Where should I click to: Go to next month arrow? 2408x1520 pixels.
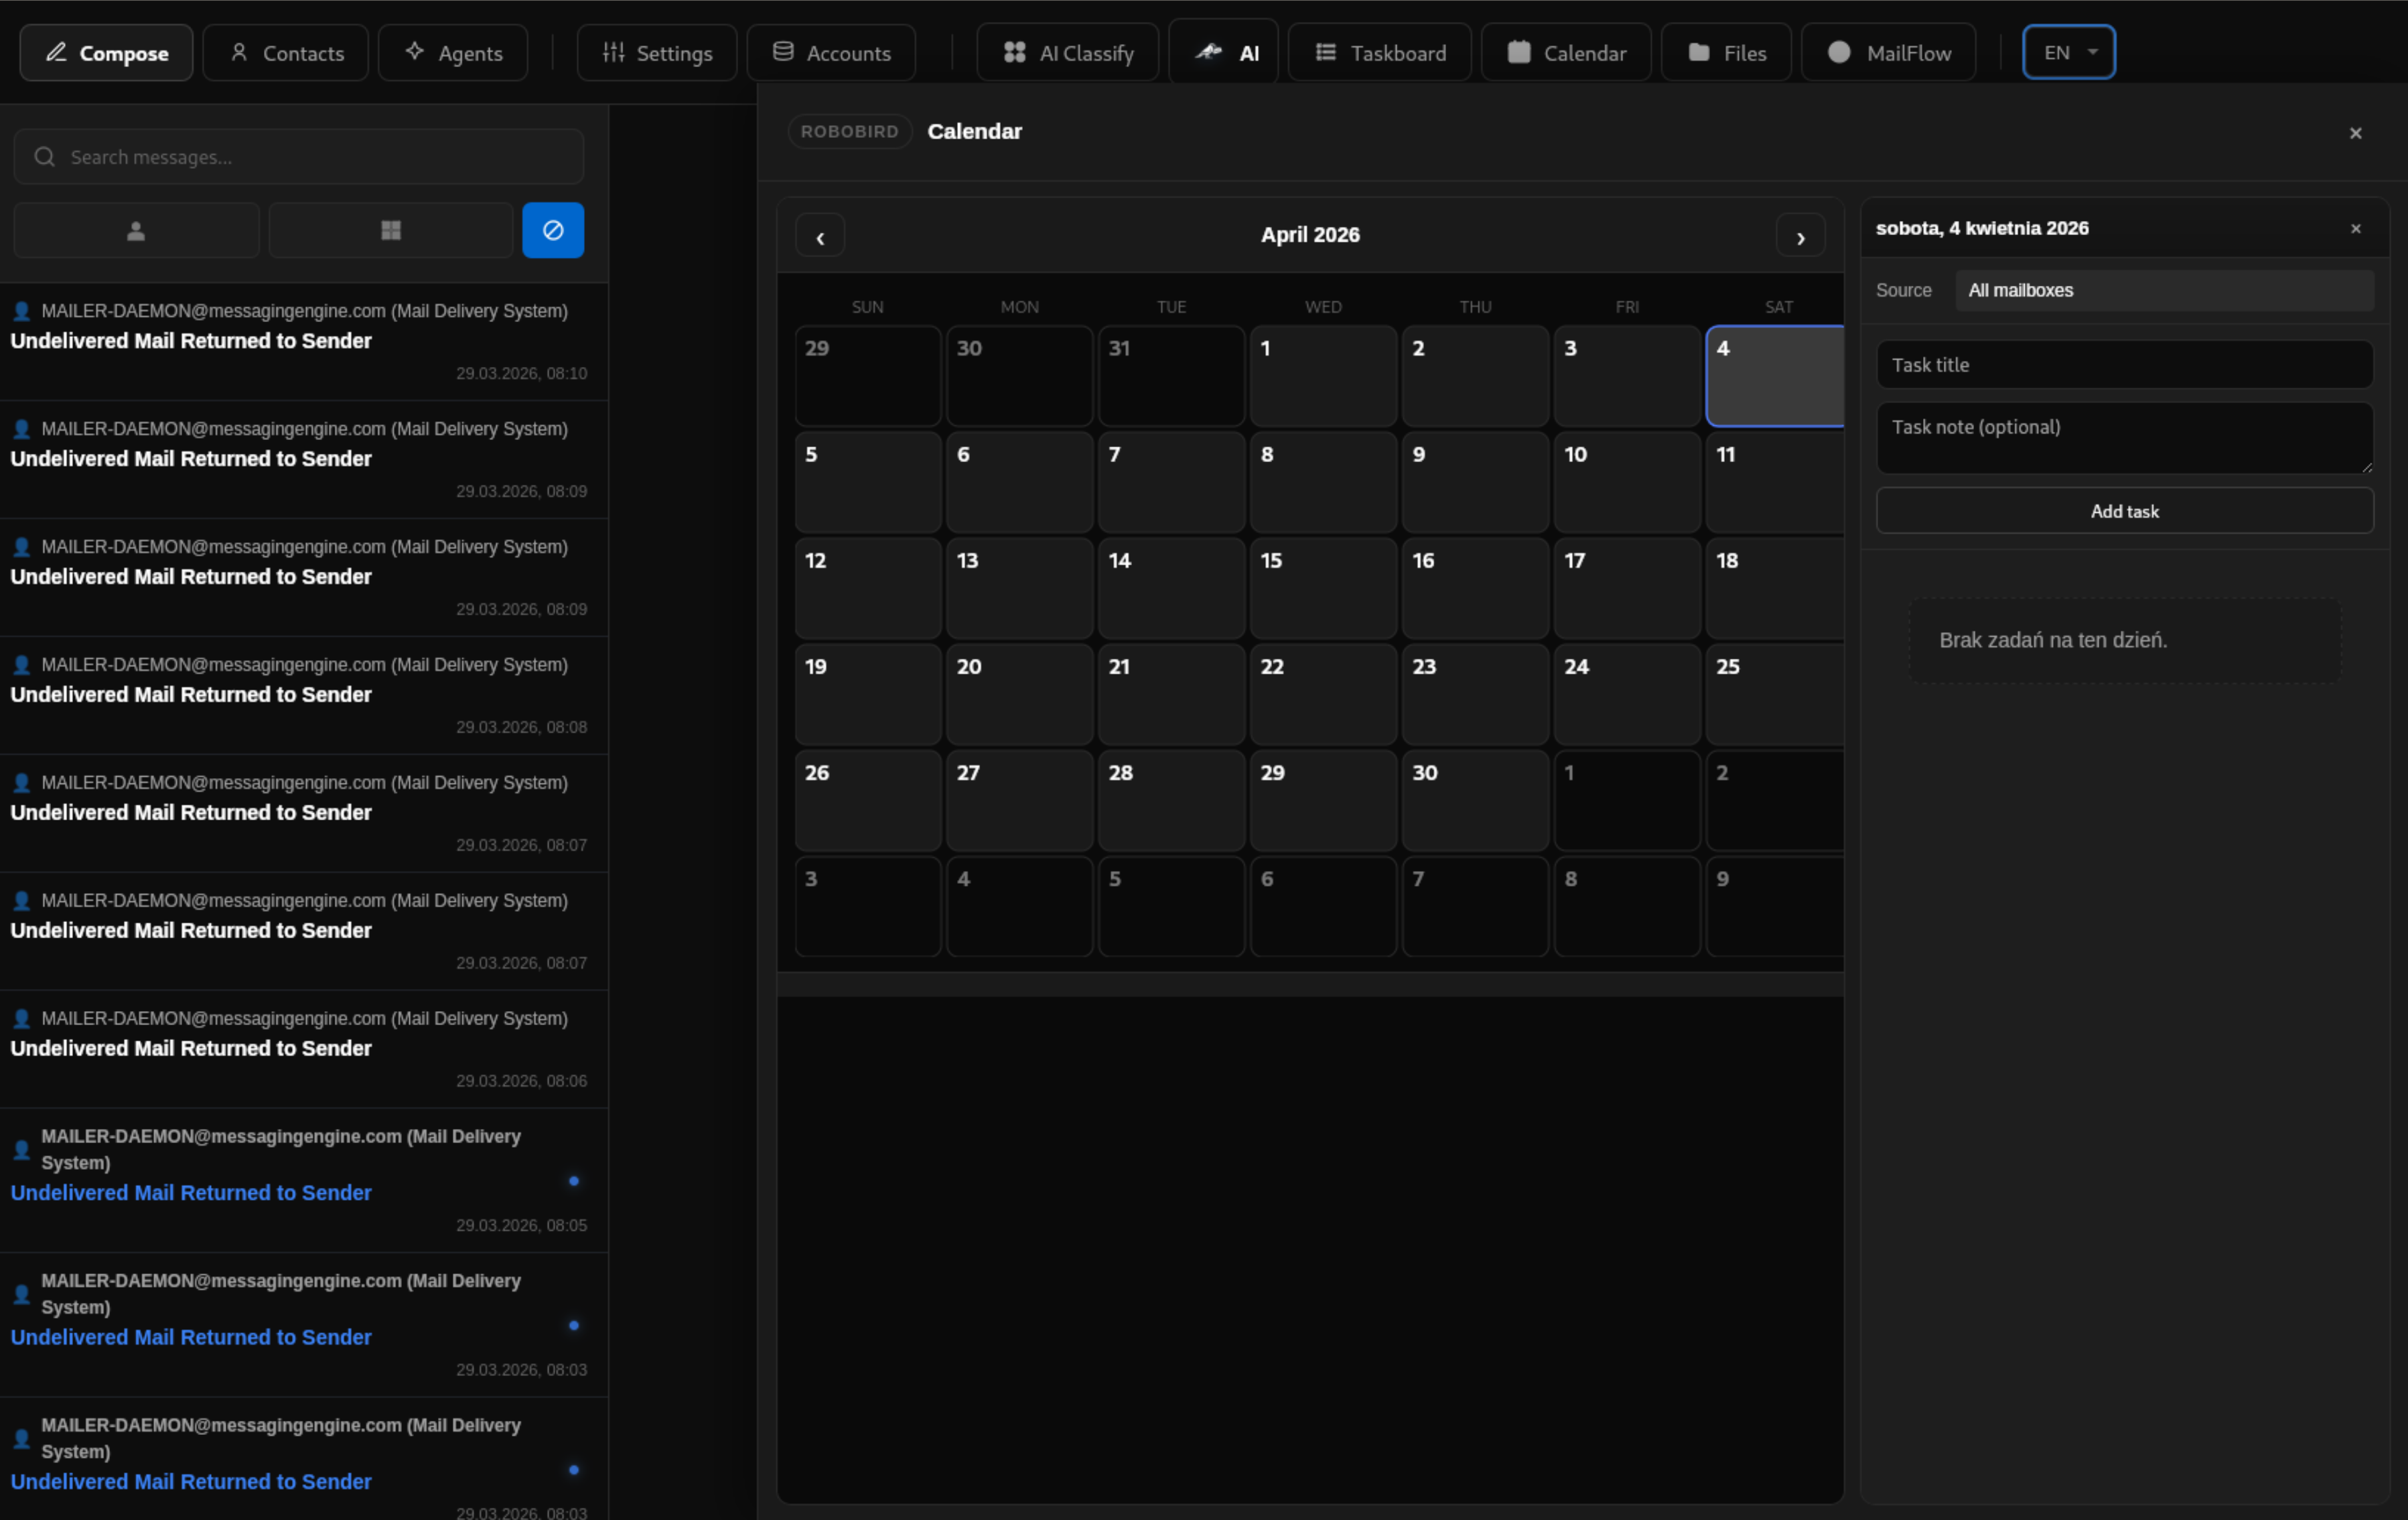click(x=1800, y=237)
